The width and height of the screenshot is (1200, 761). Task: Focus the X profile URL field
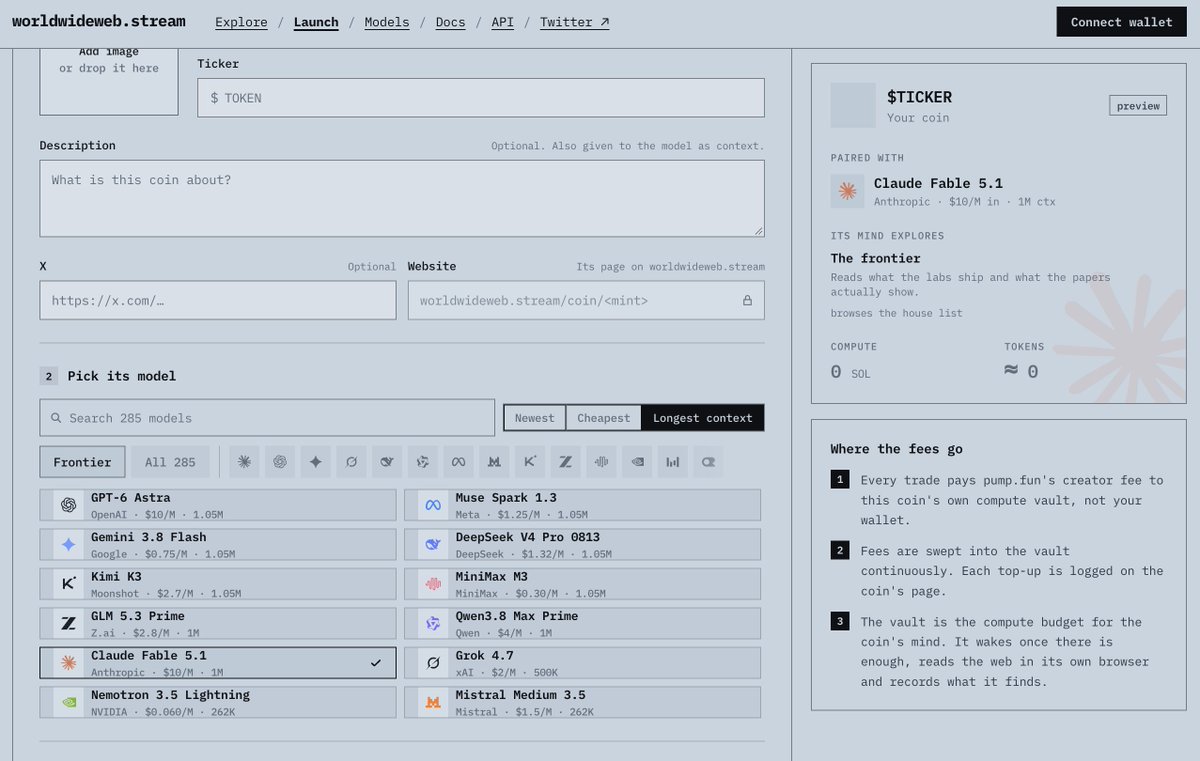click(x=218, y=300)
